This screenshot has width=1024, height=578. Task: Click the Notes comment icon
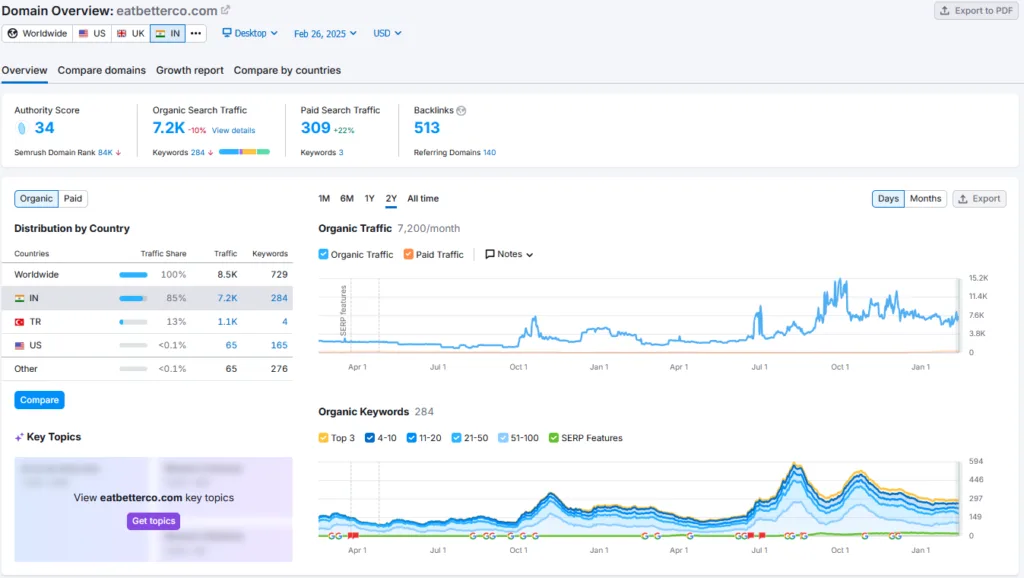pos(490,254)
